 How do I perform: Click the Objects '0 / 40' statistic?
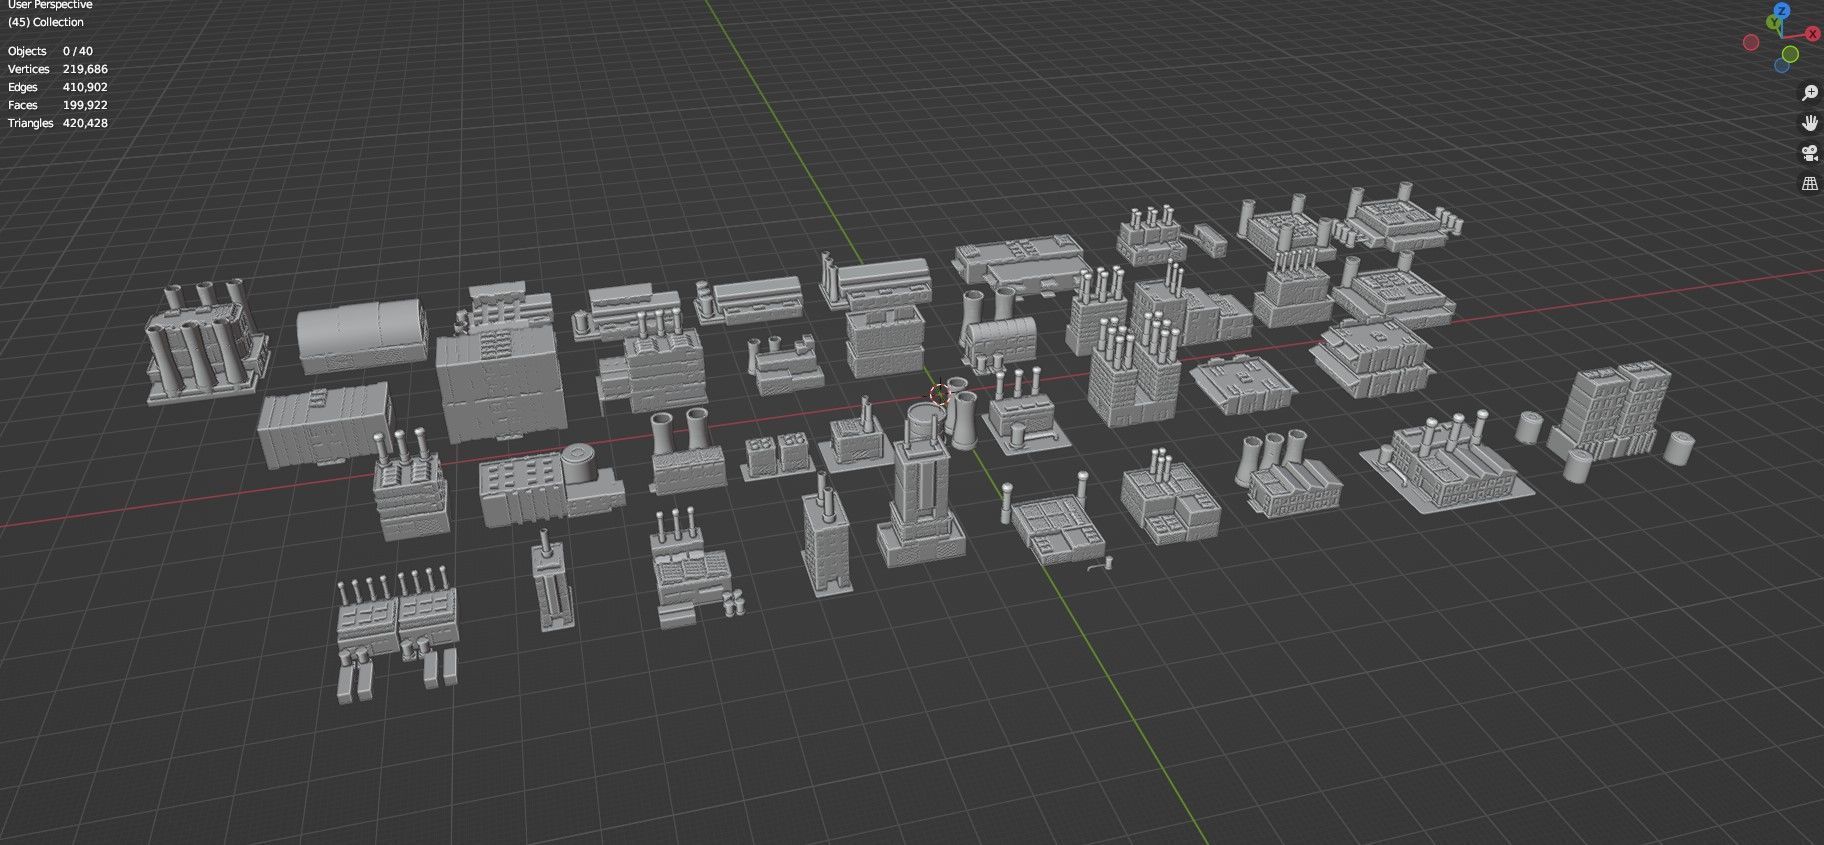[x=78, y=51]
